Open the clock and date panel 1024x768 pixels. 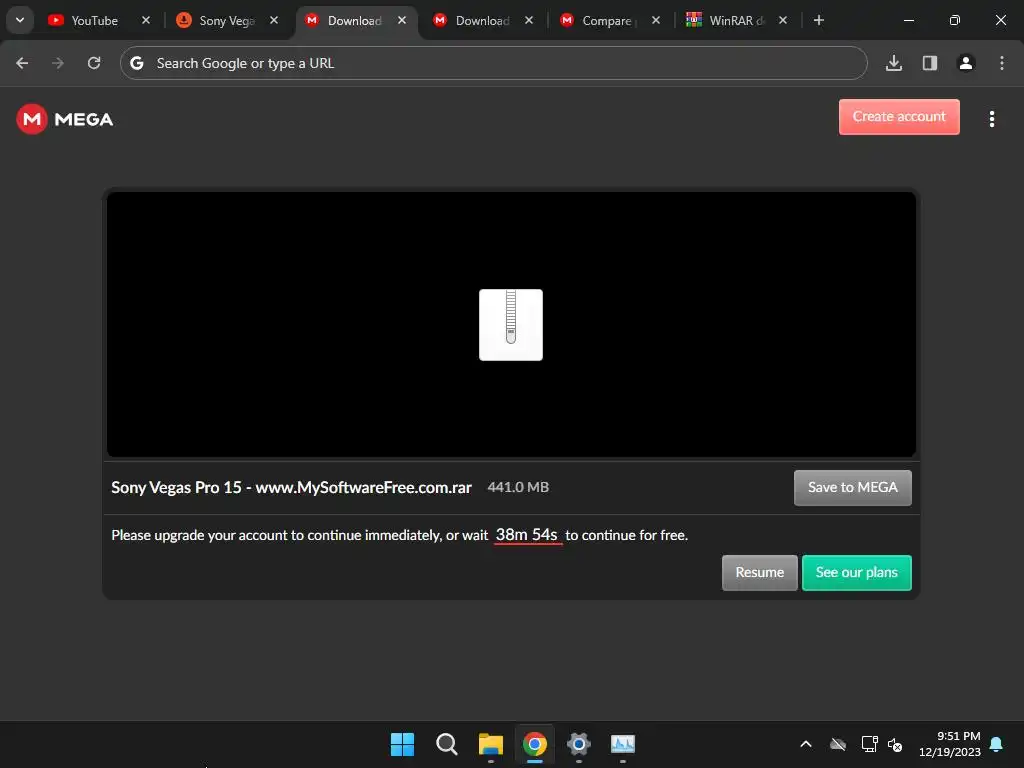click(950, 744)
